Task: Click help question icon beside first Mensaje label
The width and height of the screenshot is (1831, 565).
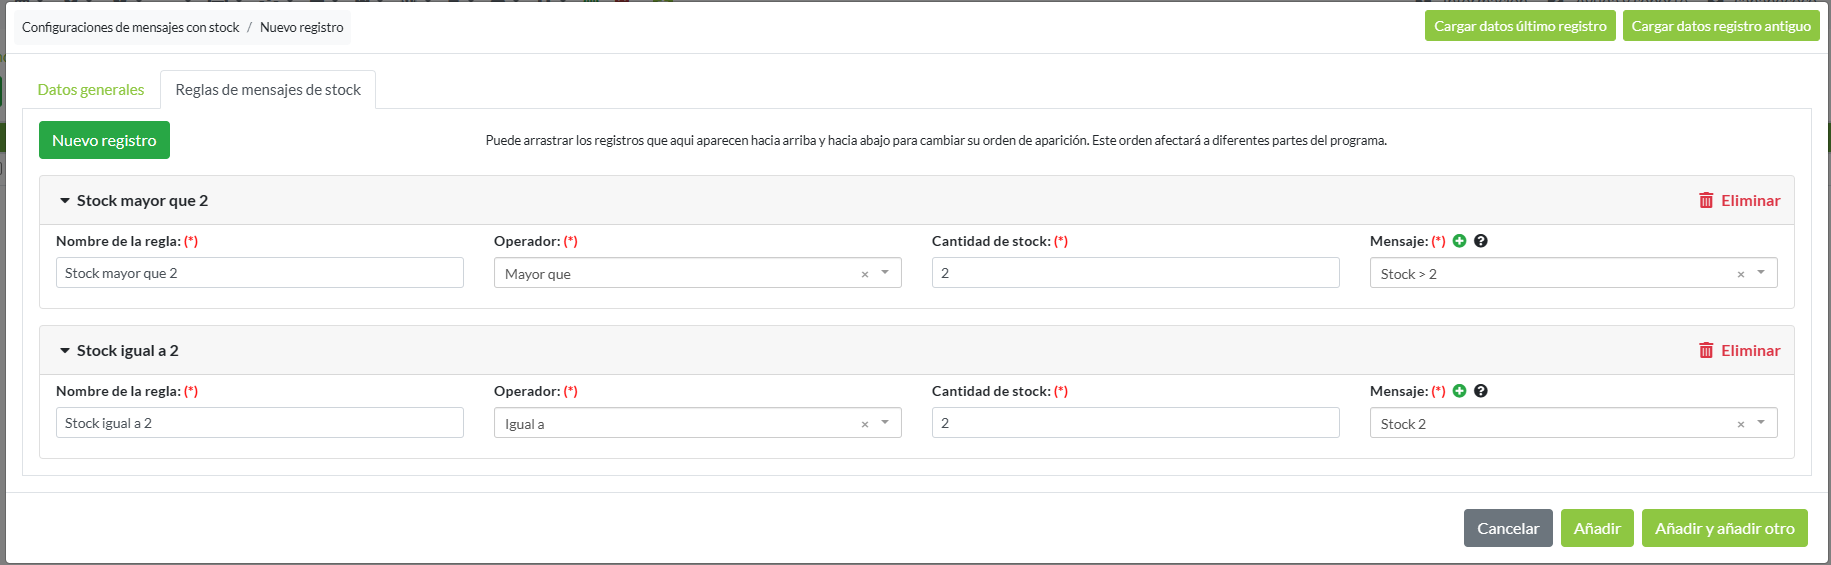Action: (x=1481, y=241)
